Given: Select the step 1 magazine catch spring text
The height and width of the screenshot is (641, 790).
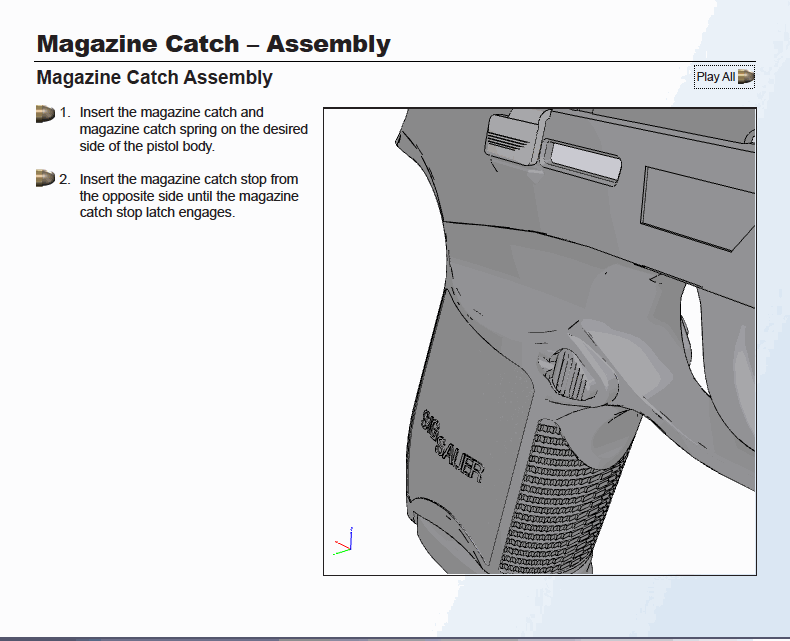Looking at the screenshot, I should click(x=193, y=130).
